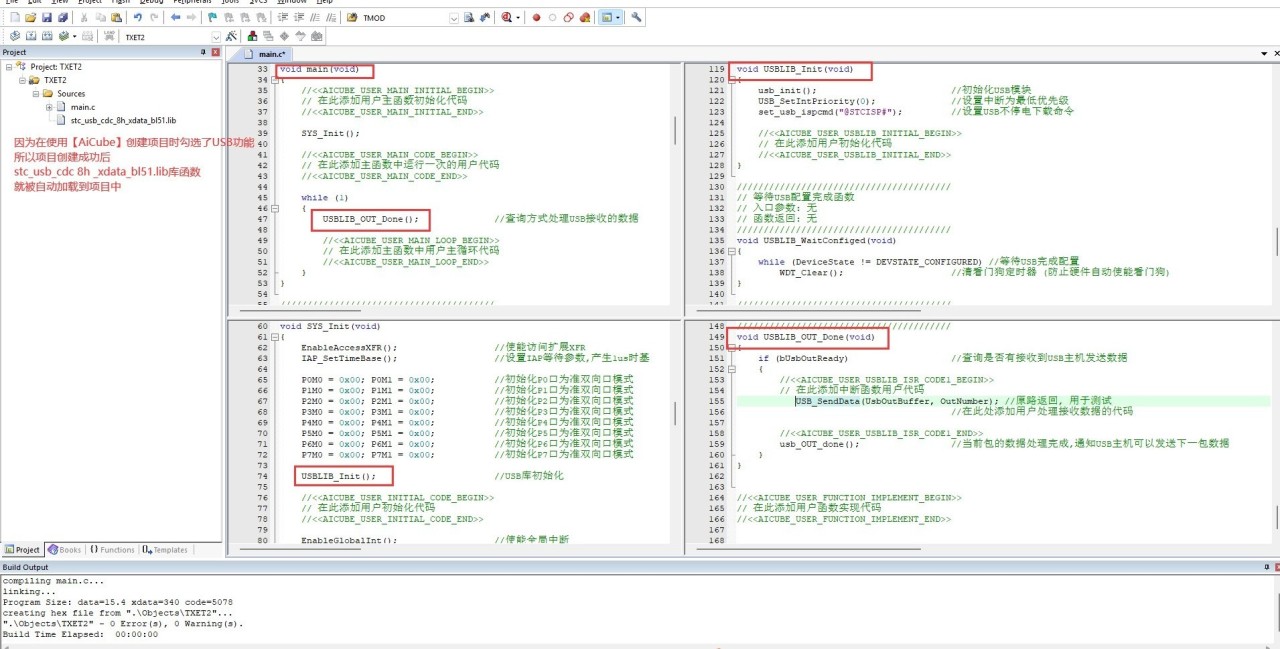Open the TMOD find combo box dropdown
The width and height of the screenshot is (1280, 649).
pyautogui.click(x=454, y=18)
